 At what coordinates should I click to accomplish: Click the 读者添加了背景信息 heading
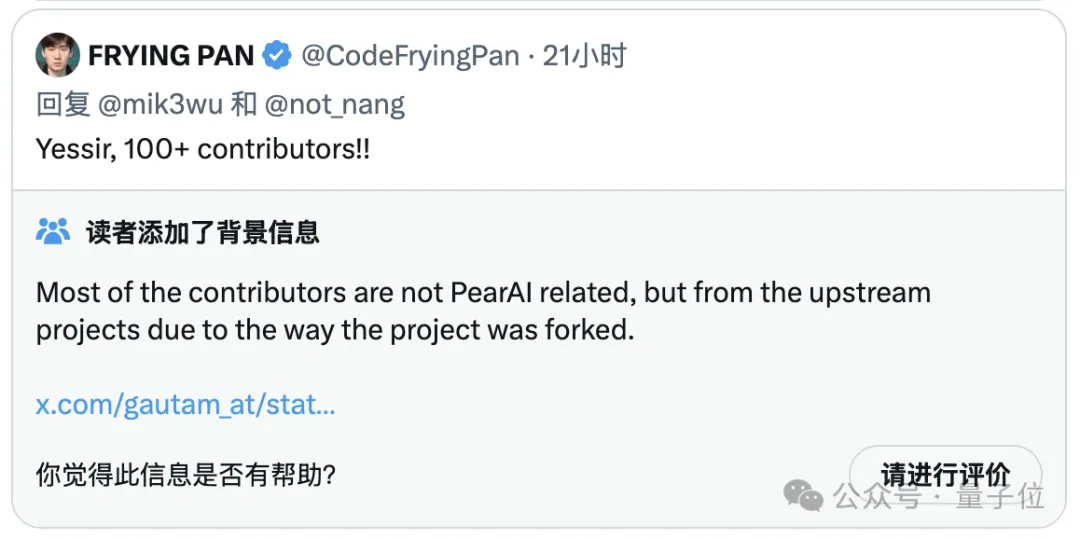click(x=202, y=233)
